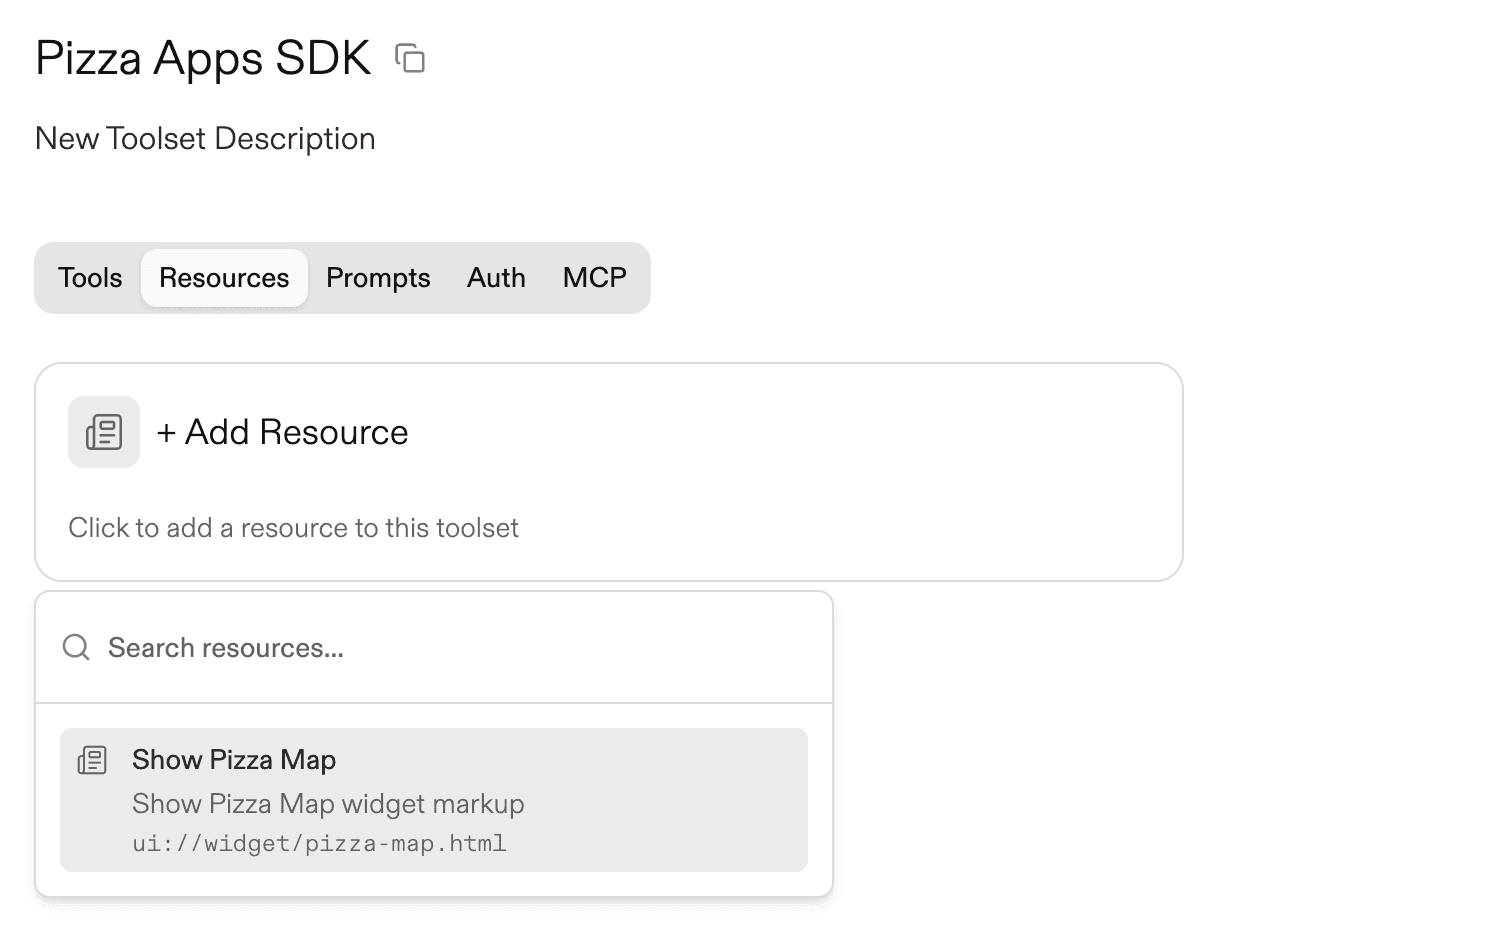Click the ui://widget/pizza-map.html link text
Viewport: 1496px width, 942px height.
pyautogui.click(x=319, y=843)
